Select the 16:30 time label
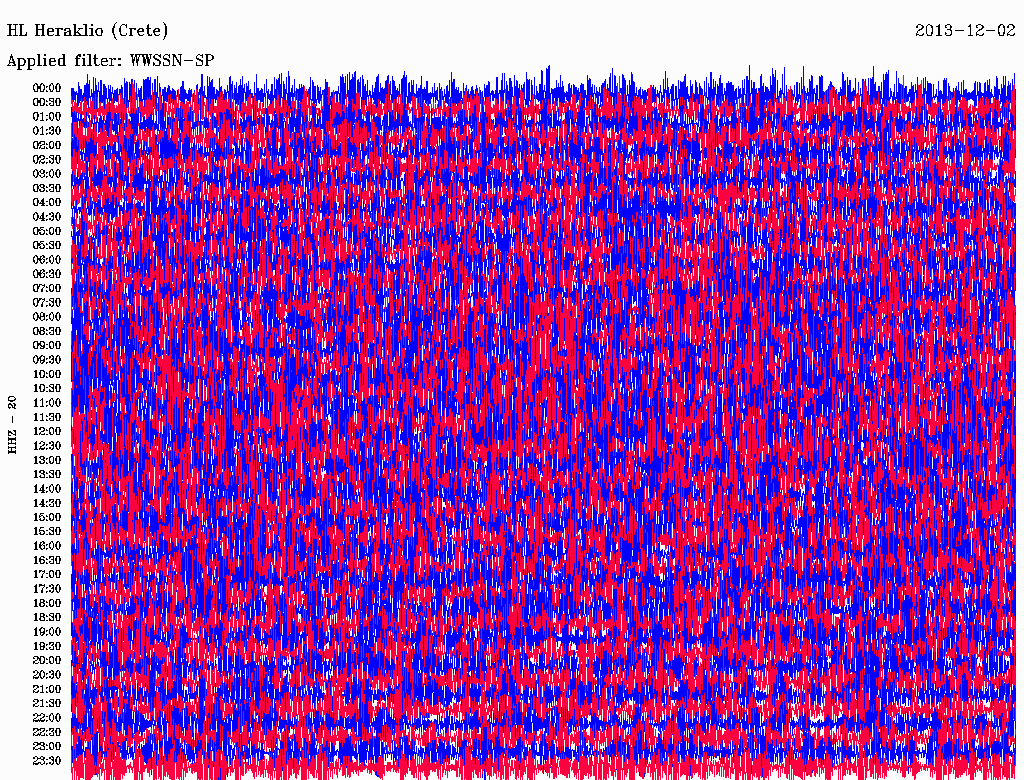The width and height of the screenshot is (1024, 780). [47, 561]
